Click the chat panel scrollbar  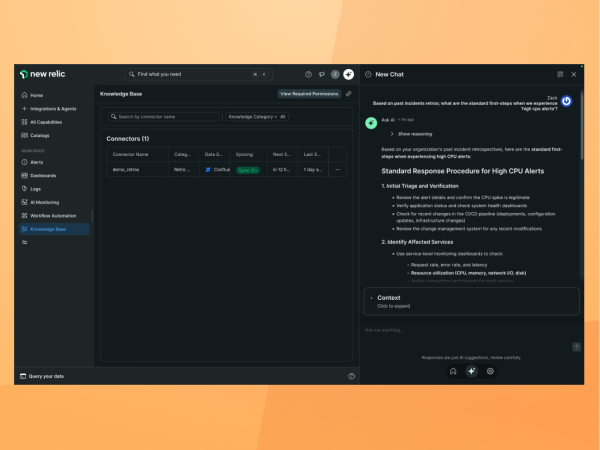point(582,124)
